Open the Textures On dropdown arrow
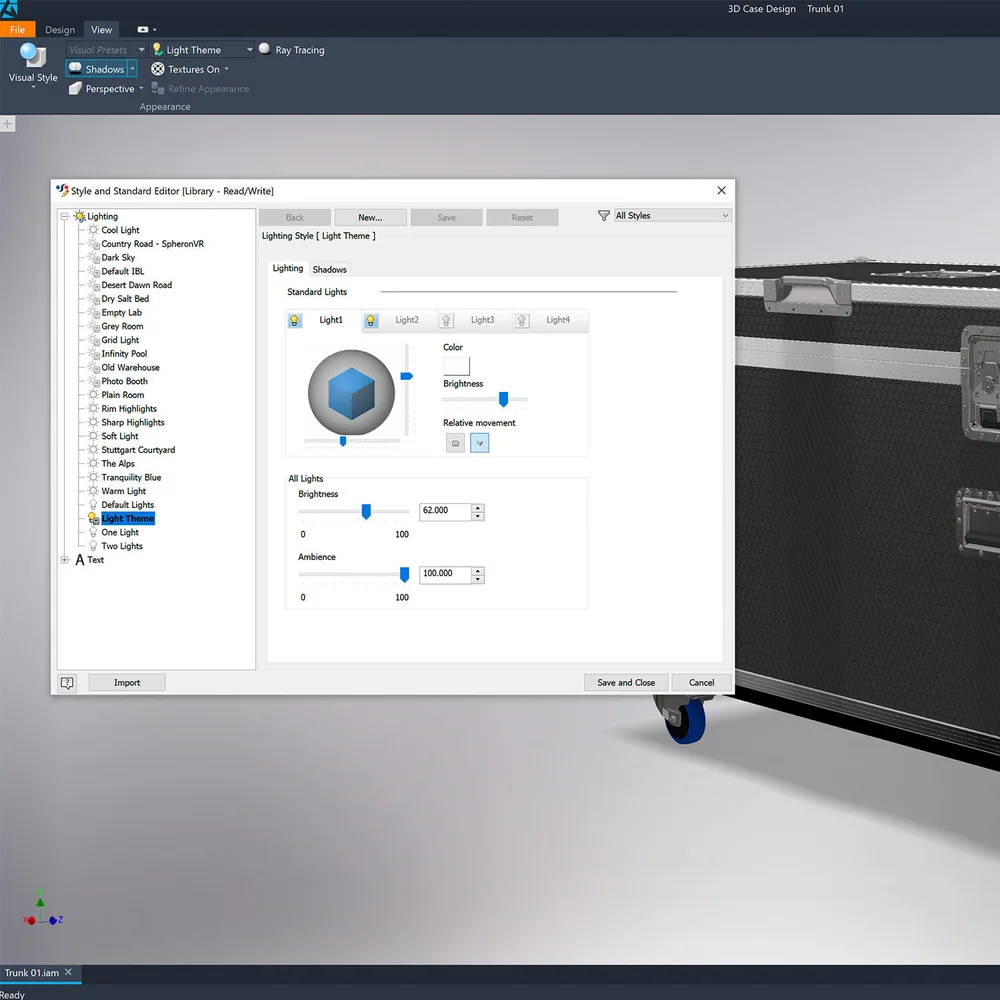Screen dimensions: 1000x1000 point(226,69)
